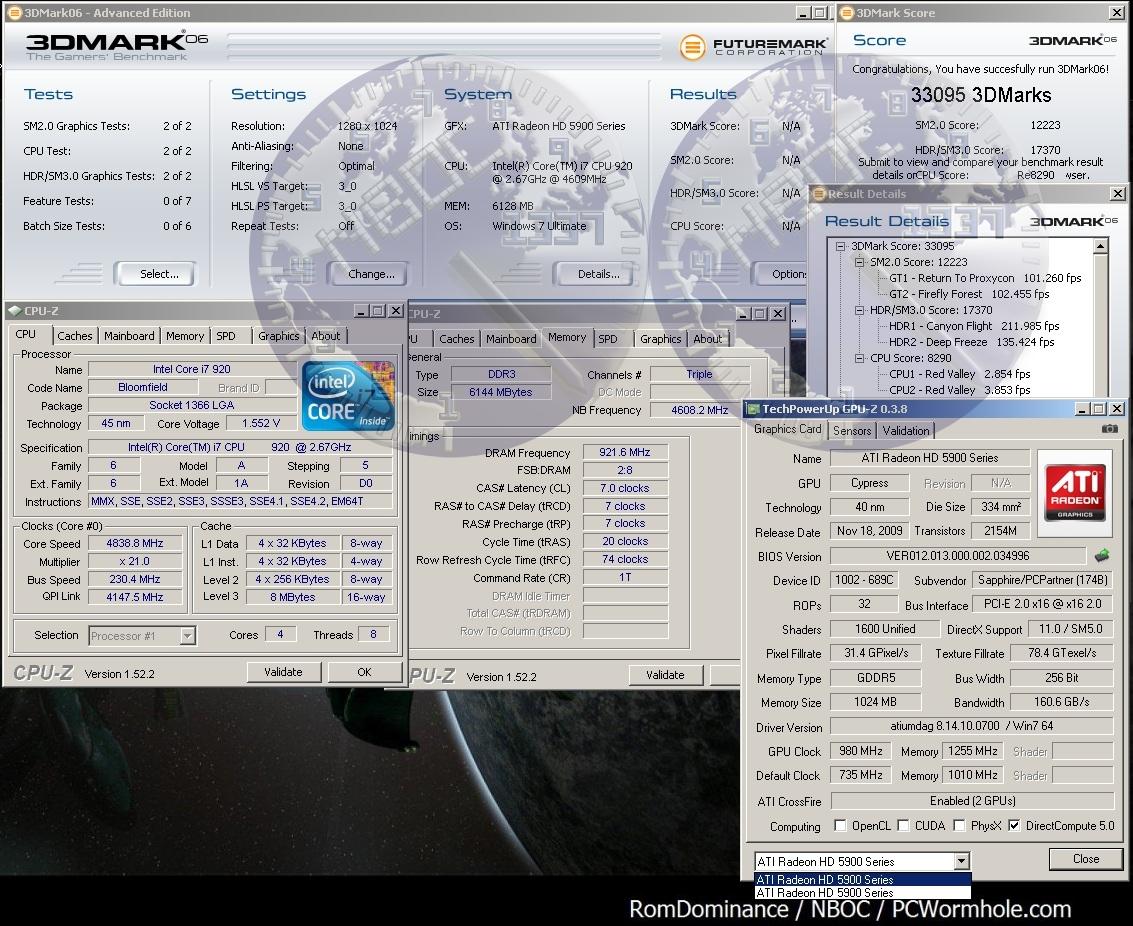The height and width of the screenshot is (926, 1133).
Task: Click the BIOS Version field in GPU-Z
Action: point(957,555)
